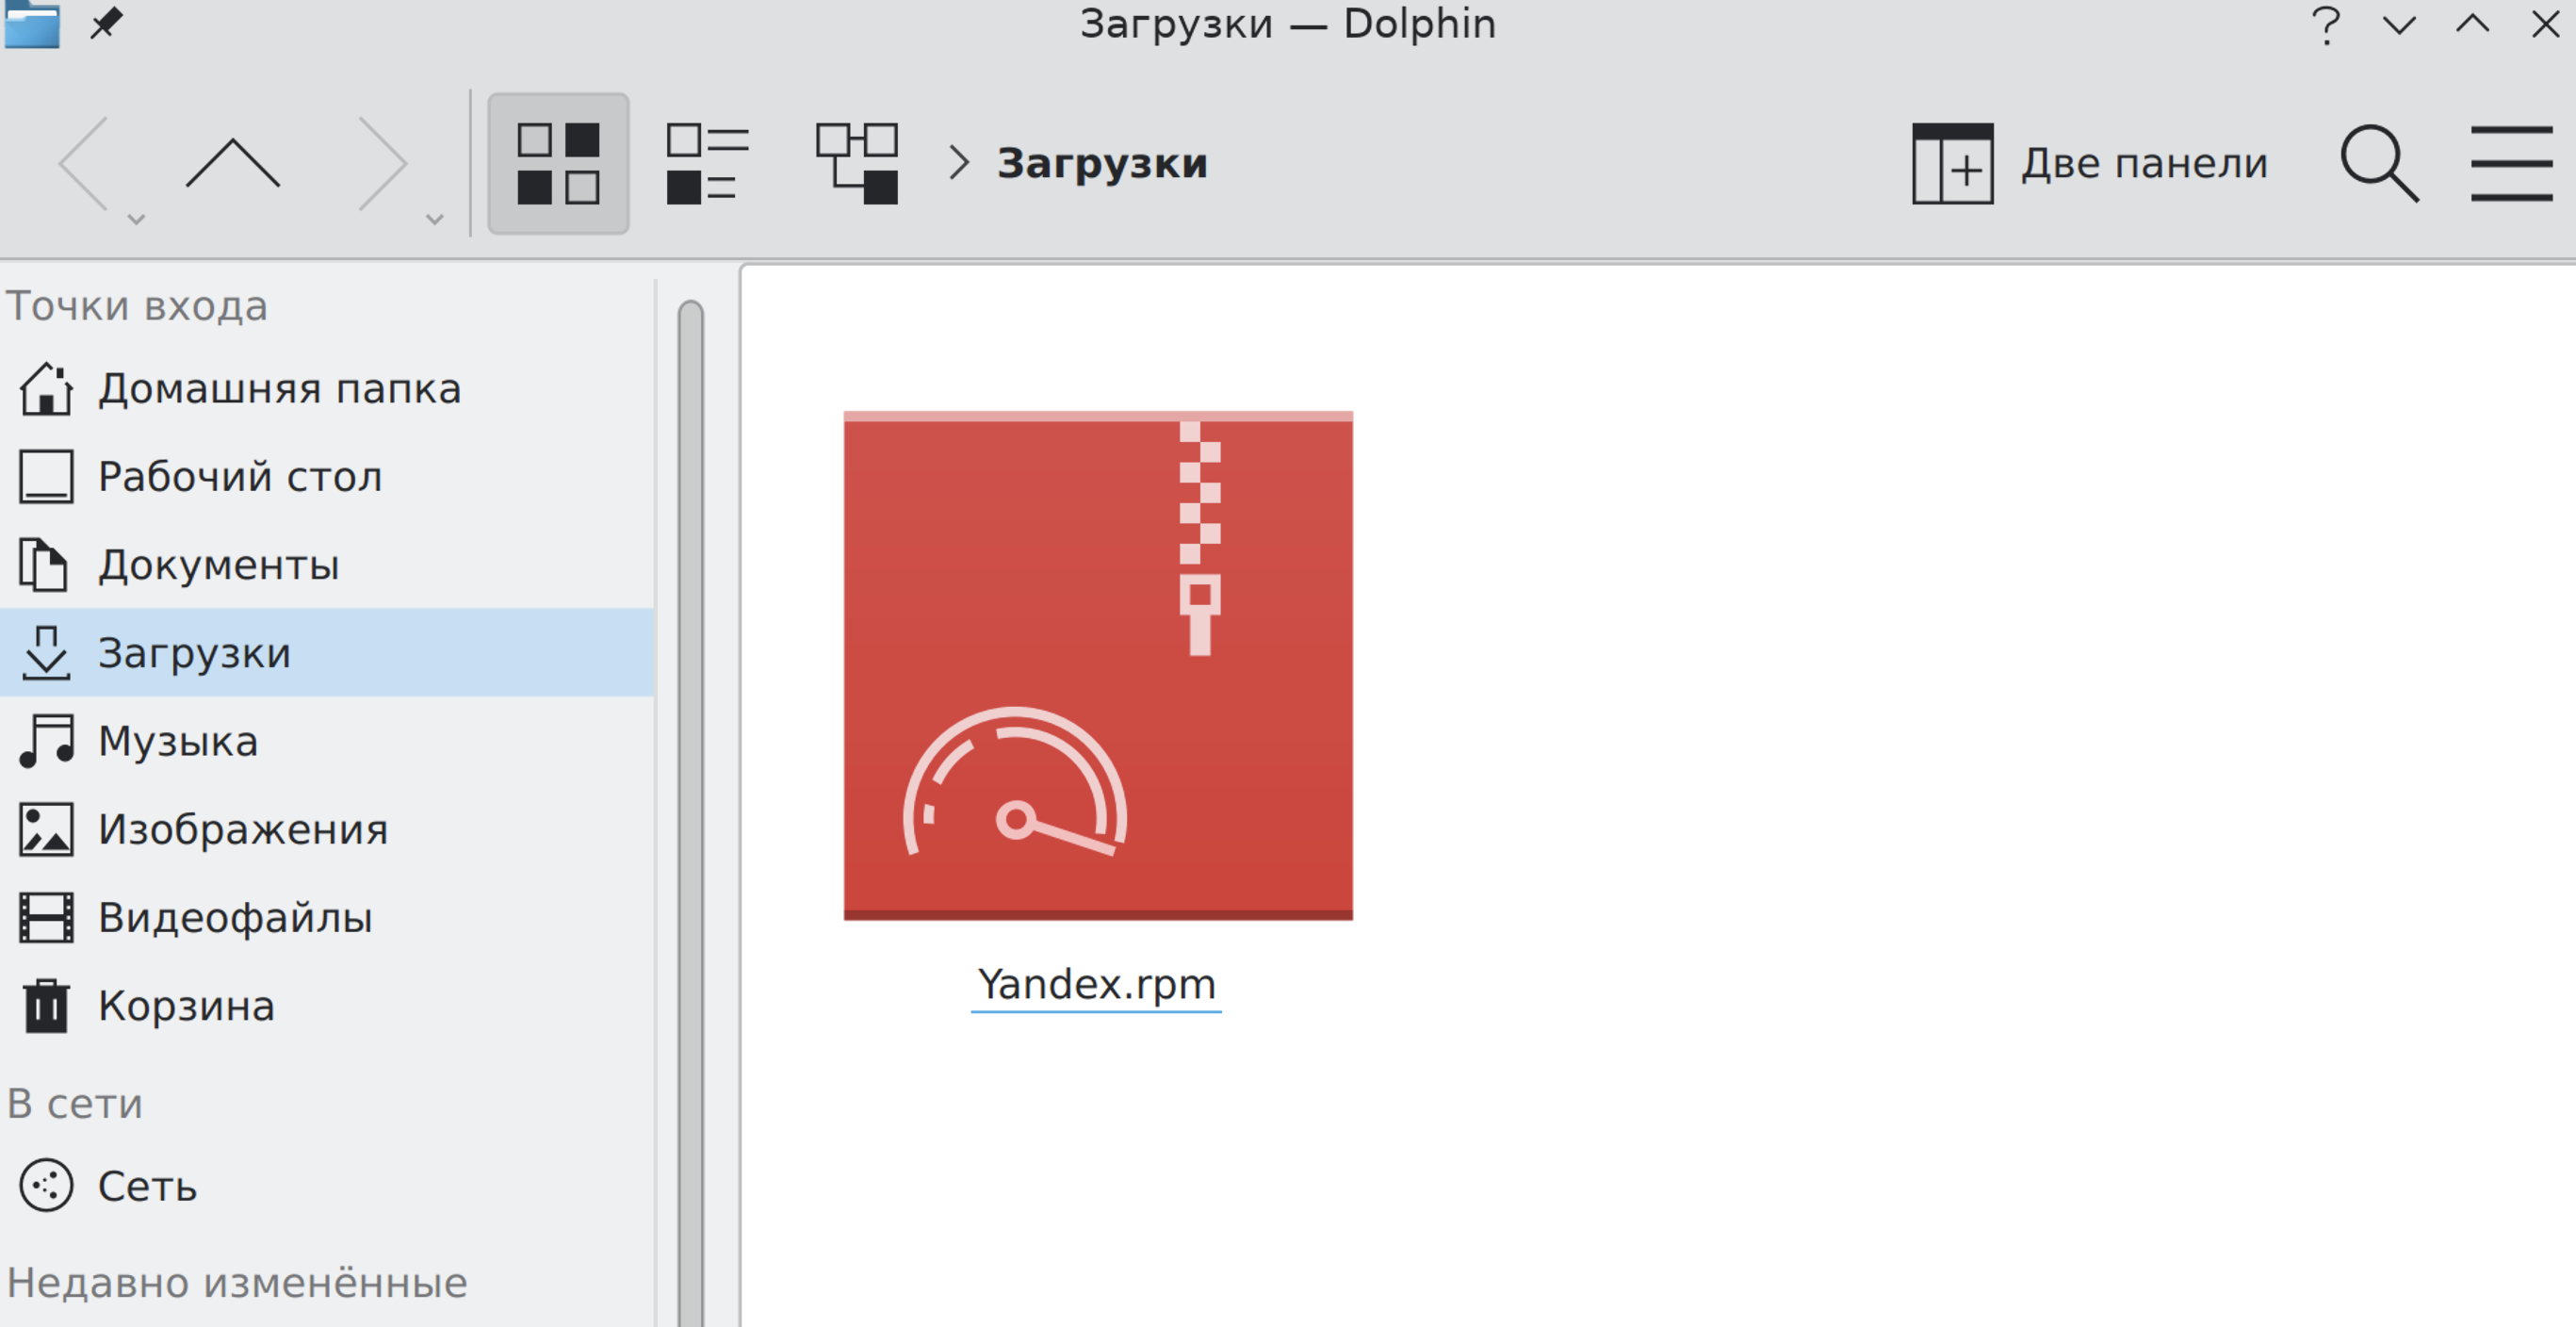Click the download arrow icon beside Загрузки
2576x1327 pixels.
(46, 653)
